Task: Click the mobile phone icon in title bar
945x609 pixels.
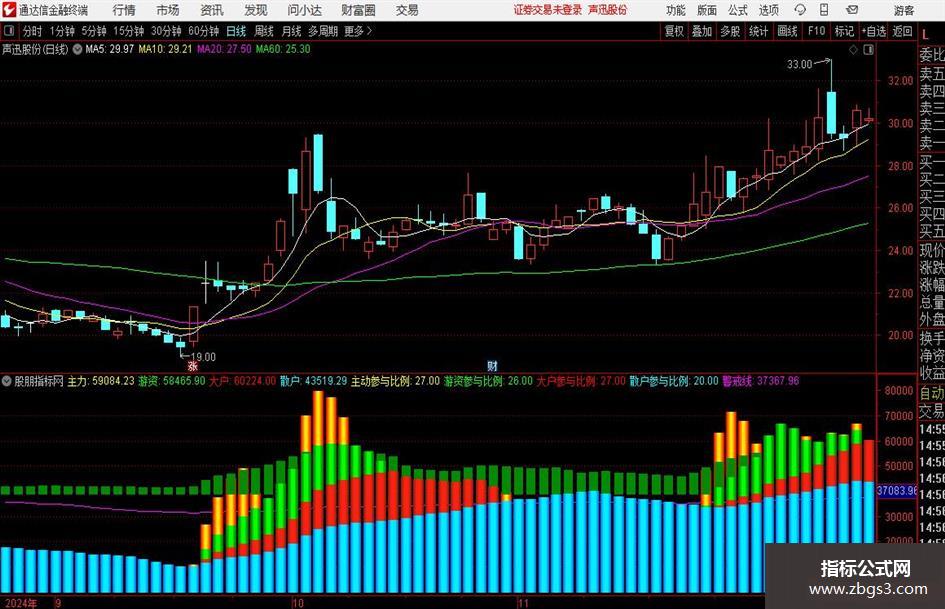Action: [x=824, y=10]
